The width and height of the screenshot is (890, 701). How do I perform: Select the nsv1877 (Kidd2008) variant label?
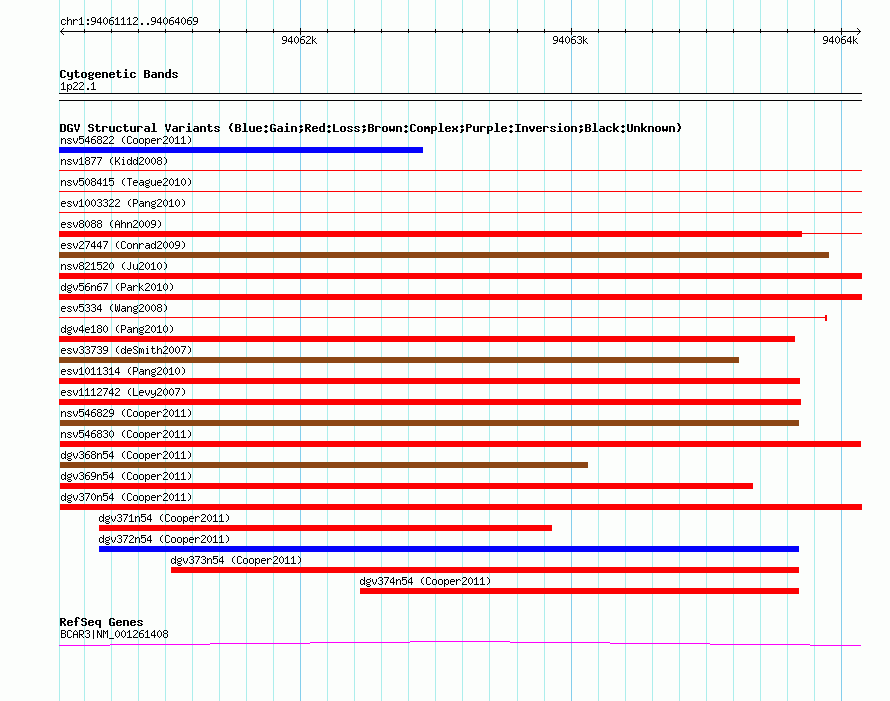(x=114, y=161)
